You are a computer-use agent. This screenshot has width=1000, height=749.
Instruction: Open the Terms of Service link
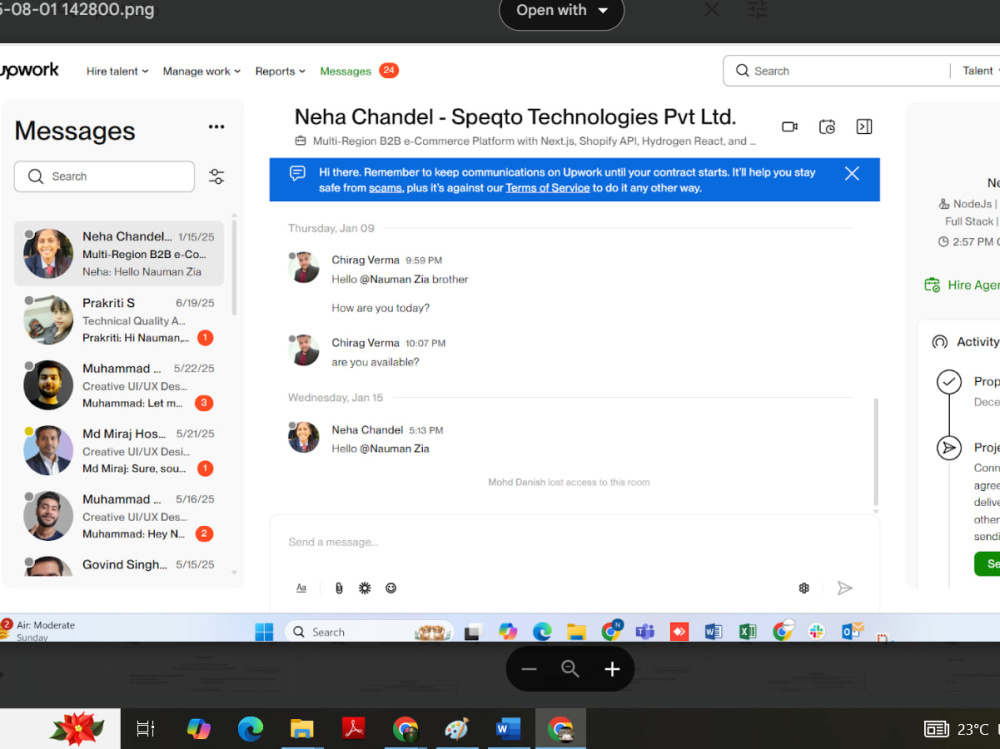[547, 188]
